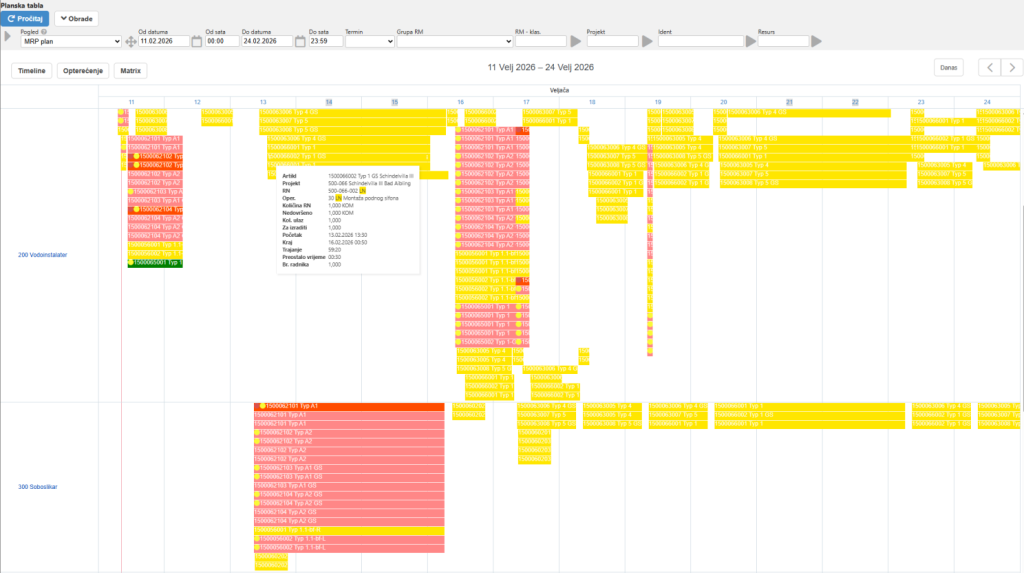The image size is (1024, 573).
Task: Go to next date range arrow
Action: (x=1012, y=67)
